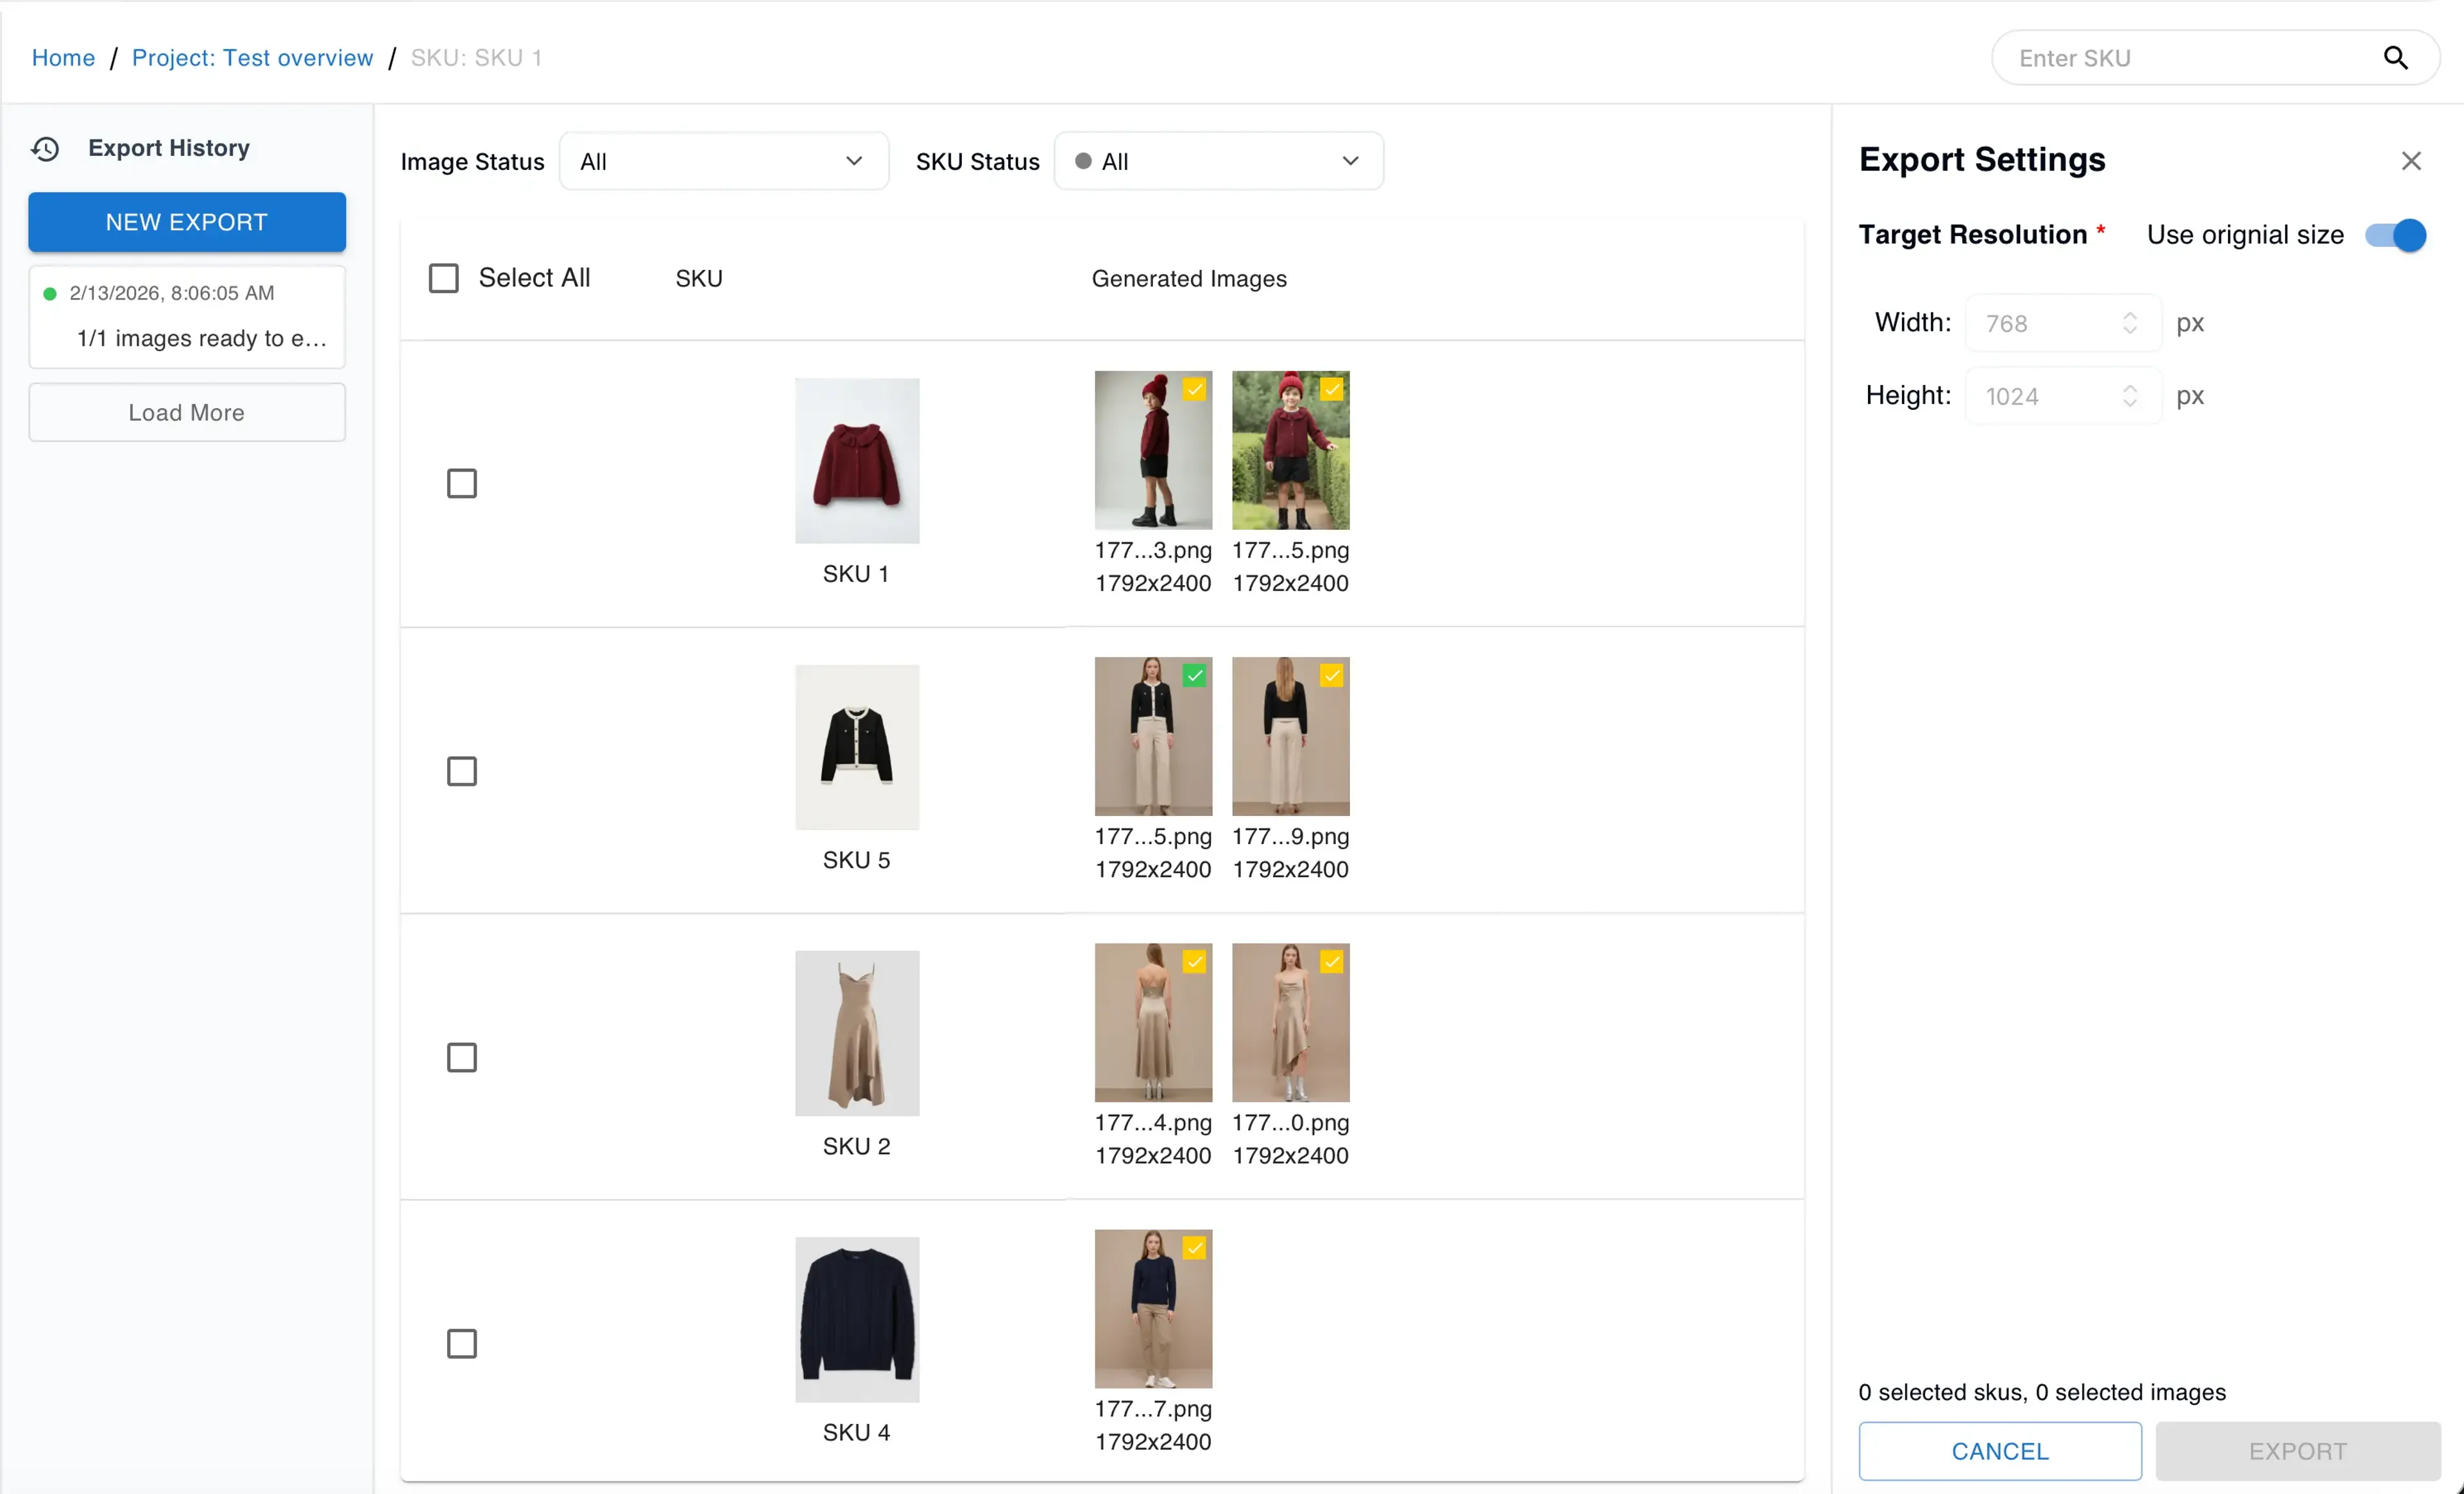
Task: Click the Height stepper arrows
Action: pos(2129,396)
